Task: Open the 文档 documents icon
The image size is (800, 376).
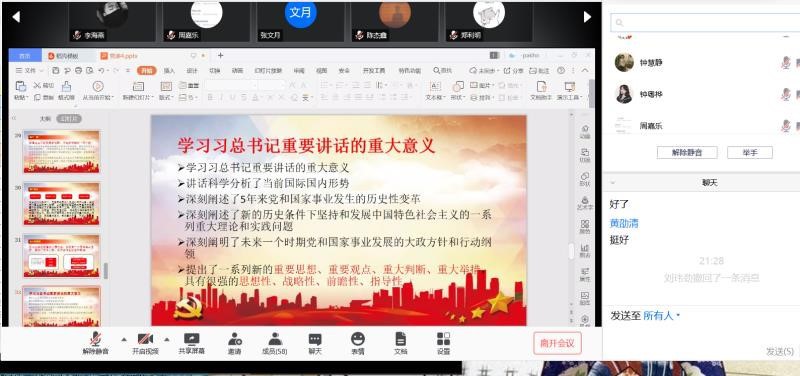Action: [401, 343]
